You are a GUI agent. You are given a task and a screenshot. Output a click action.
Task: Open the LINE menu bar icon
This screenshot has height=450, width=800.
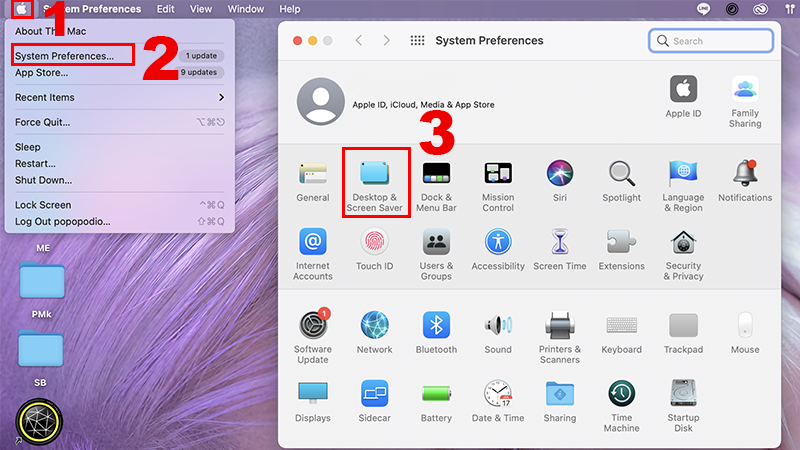pyautogui.click(x=703, y=9)
